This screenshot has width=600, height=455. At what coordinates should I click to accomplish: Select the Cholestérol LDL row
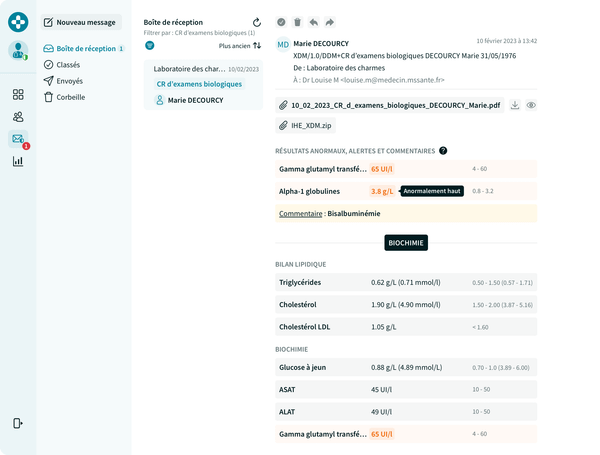coord(406,327)
